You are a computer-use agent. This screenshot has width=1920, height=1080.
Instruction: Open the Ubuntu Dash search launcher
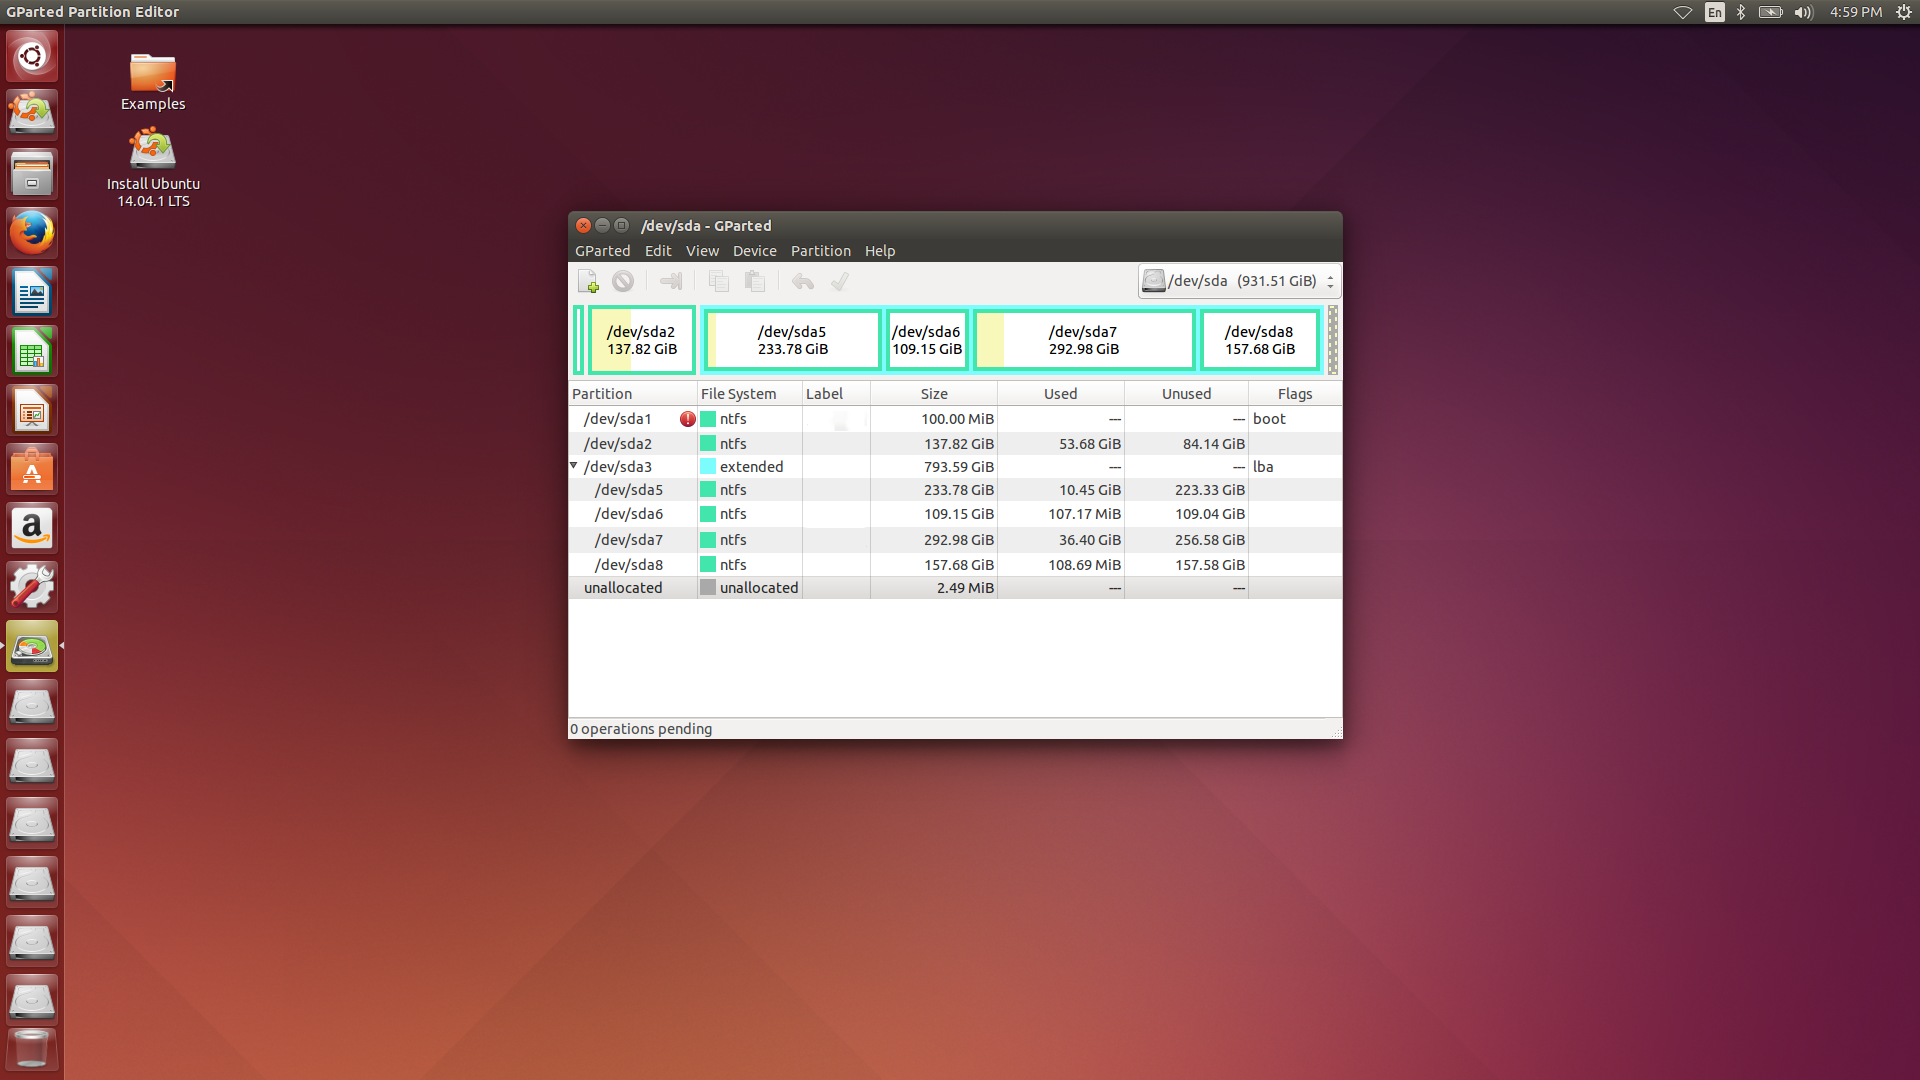[32, 56]
